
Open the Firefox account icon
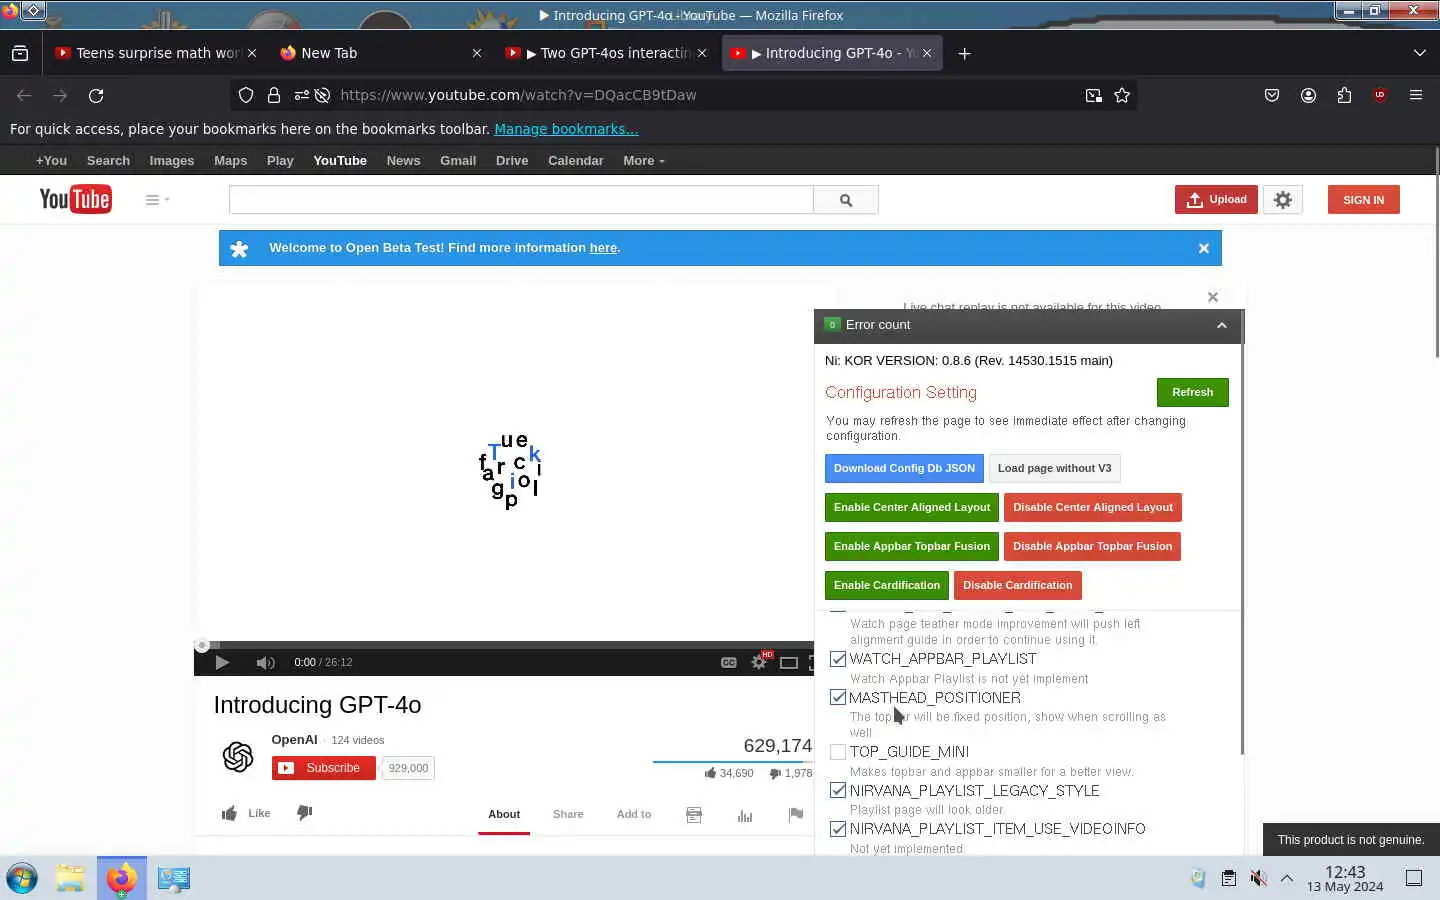tap(1308, 95)
